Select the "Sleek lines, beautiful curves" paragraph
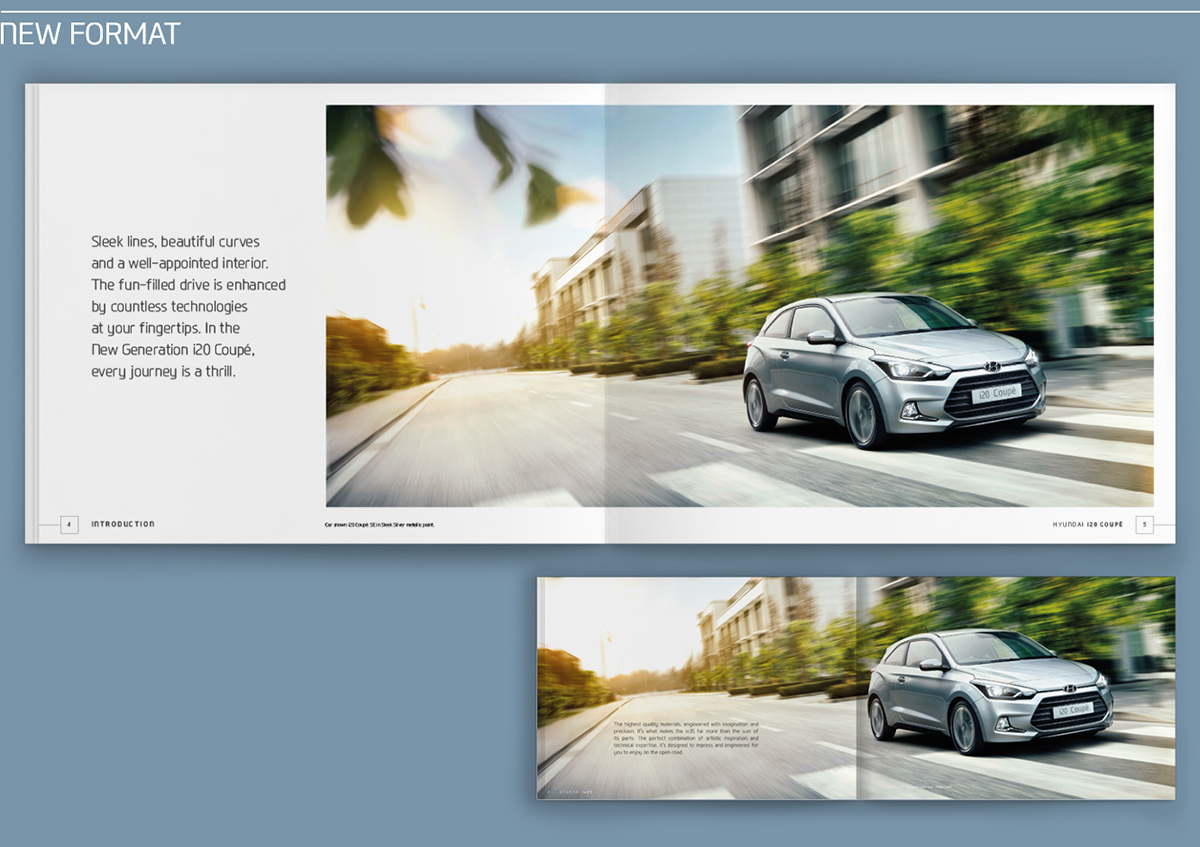 [x=188, y=306]
